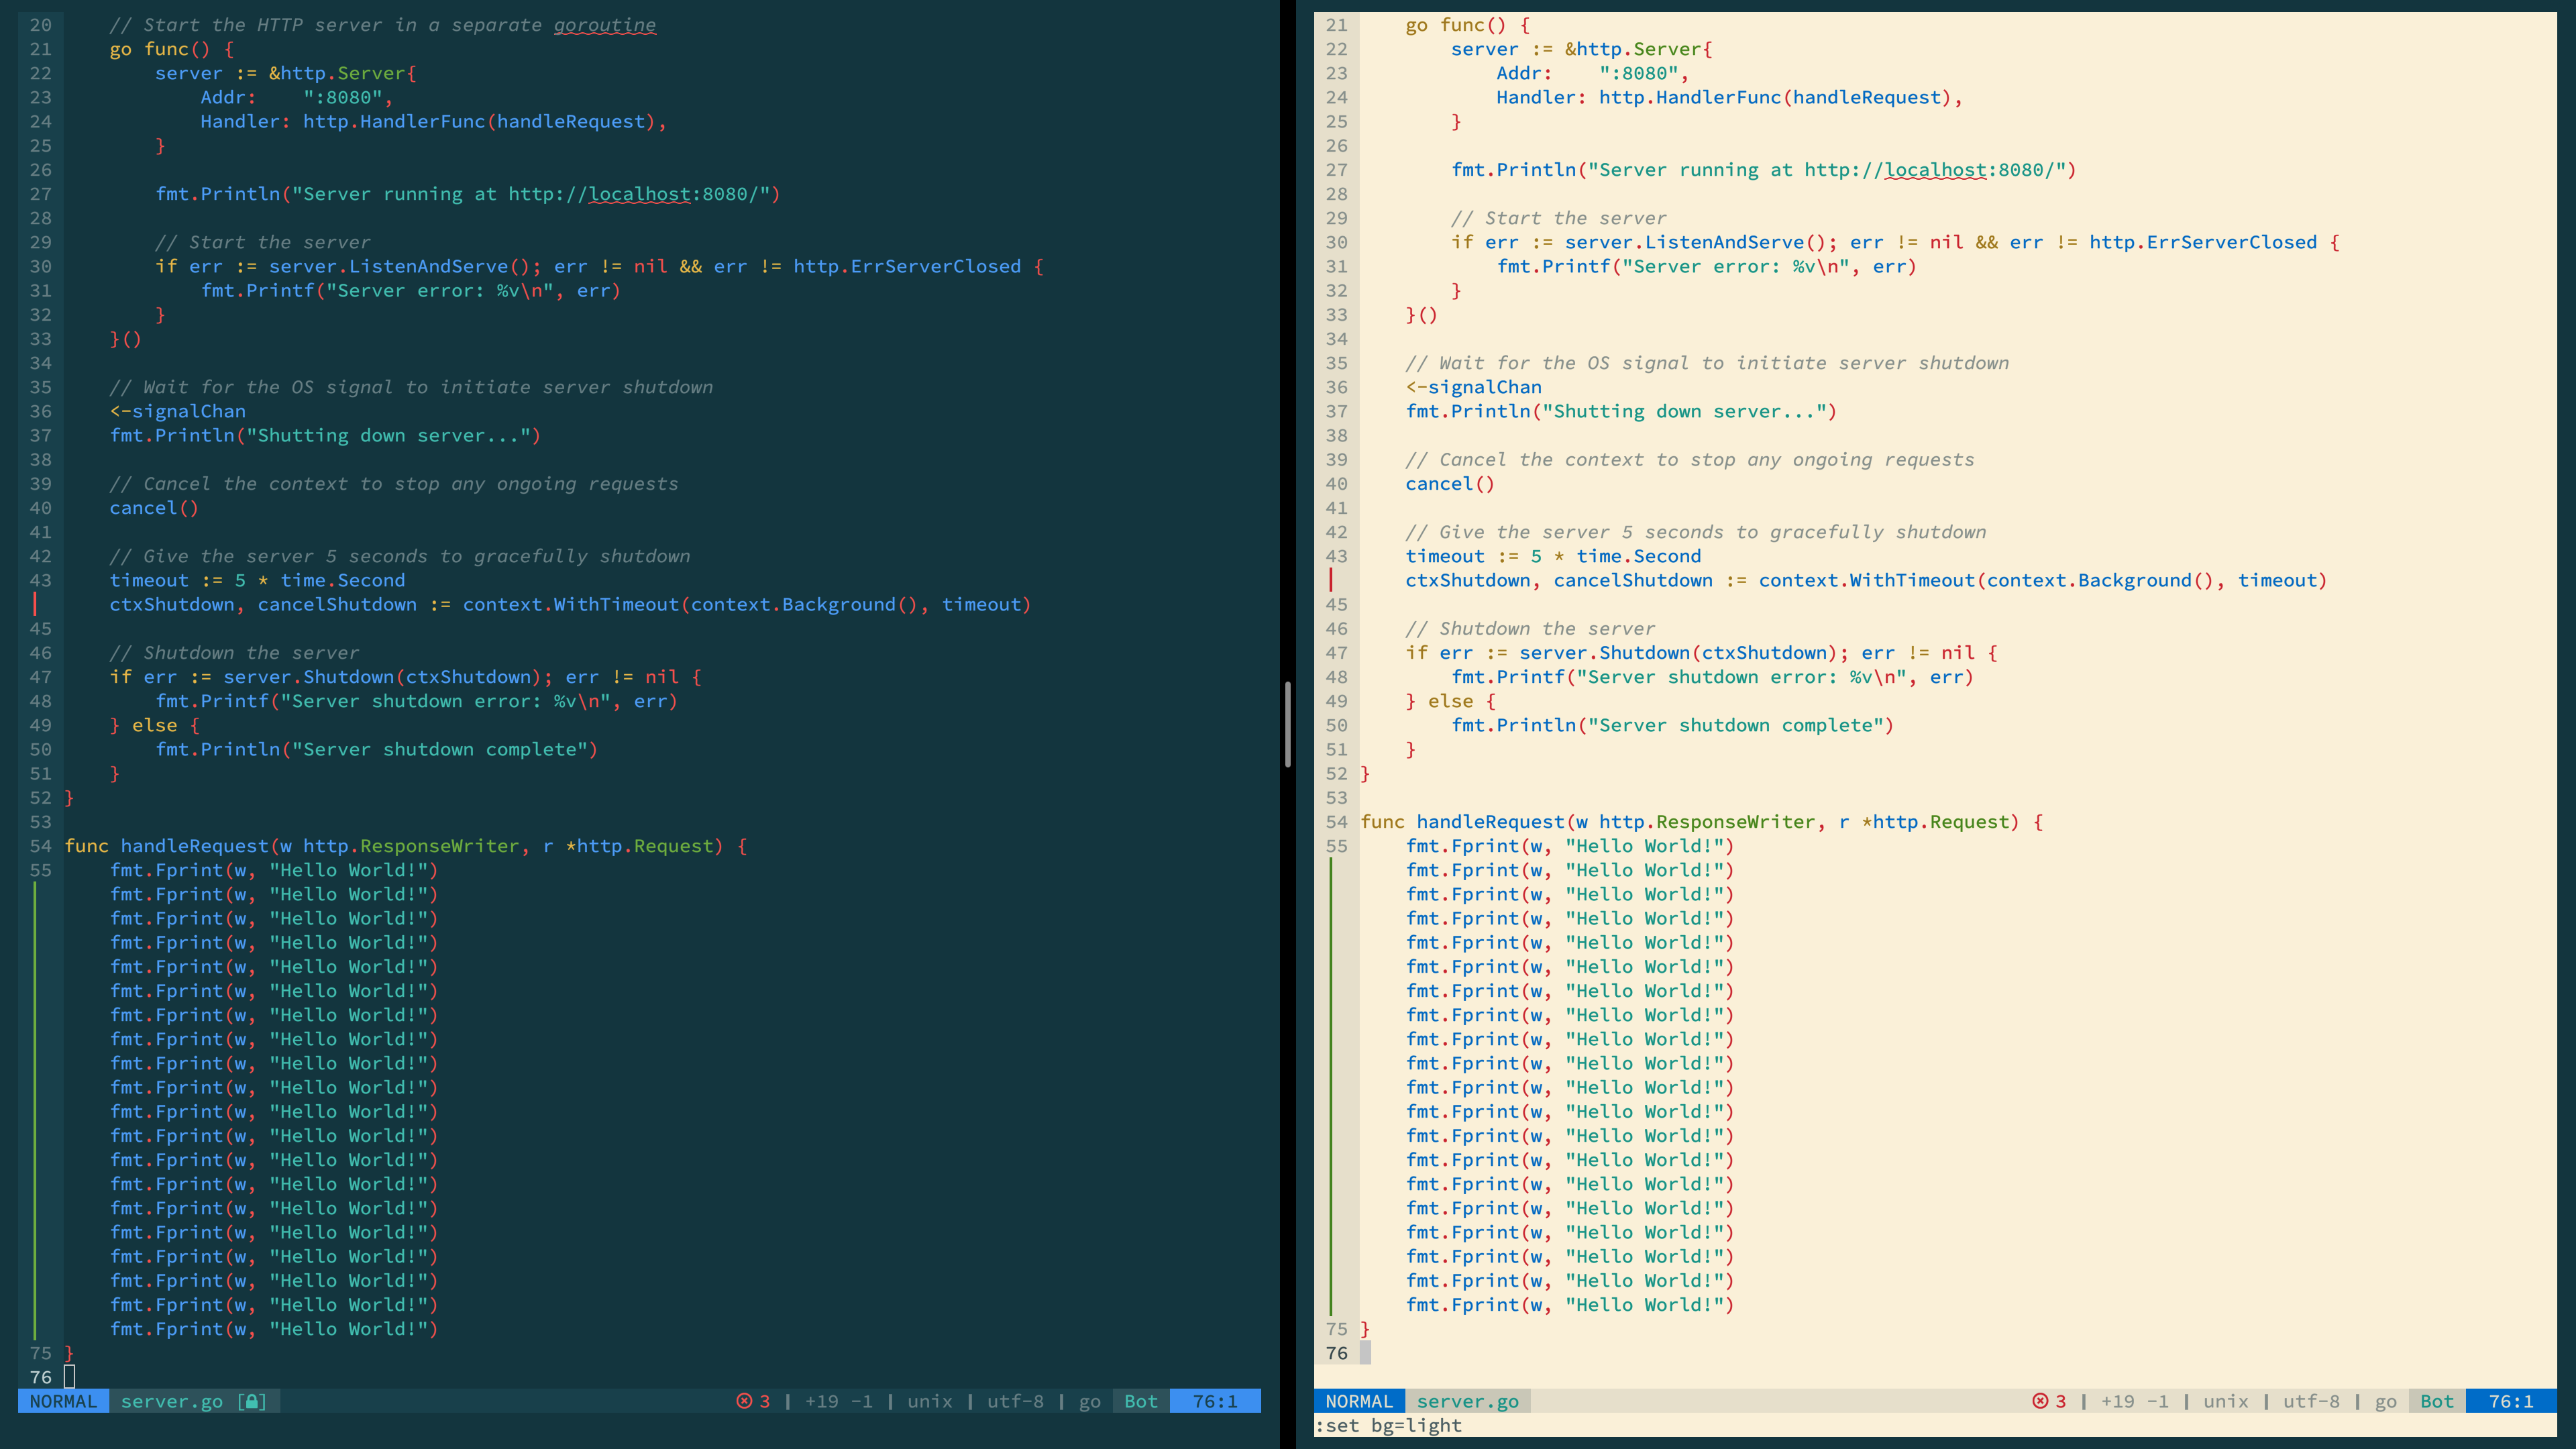Screen dimensions: 2576x1449
Task: Click the red change marker at line 44 in light pane
Action: (x=1331, y=580)
